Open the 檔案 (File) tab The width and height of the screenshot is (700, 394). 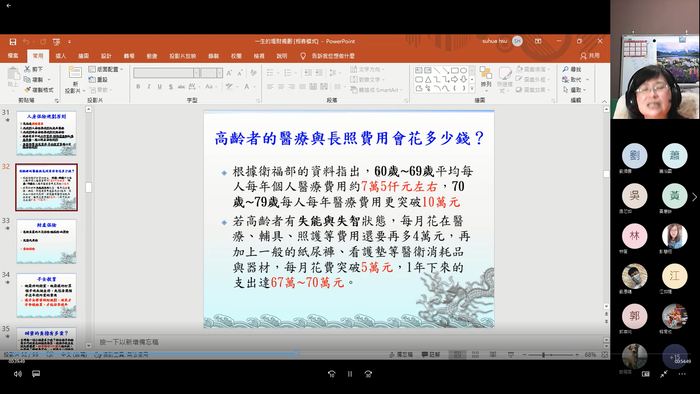[x=13, y=56]
